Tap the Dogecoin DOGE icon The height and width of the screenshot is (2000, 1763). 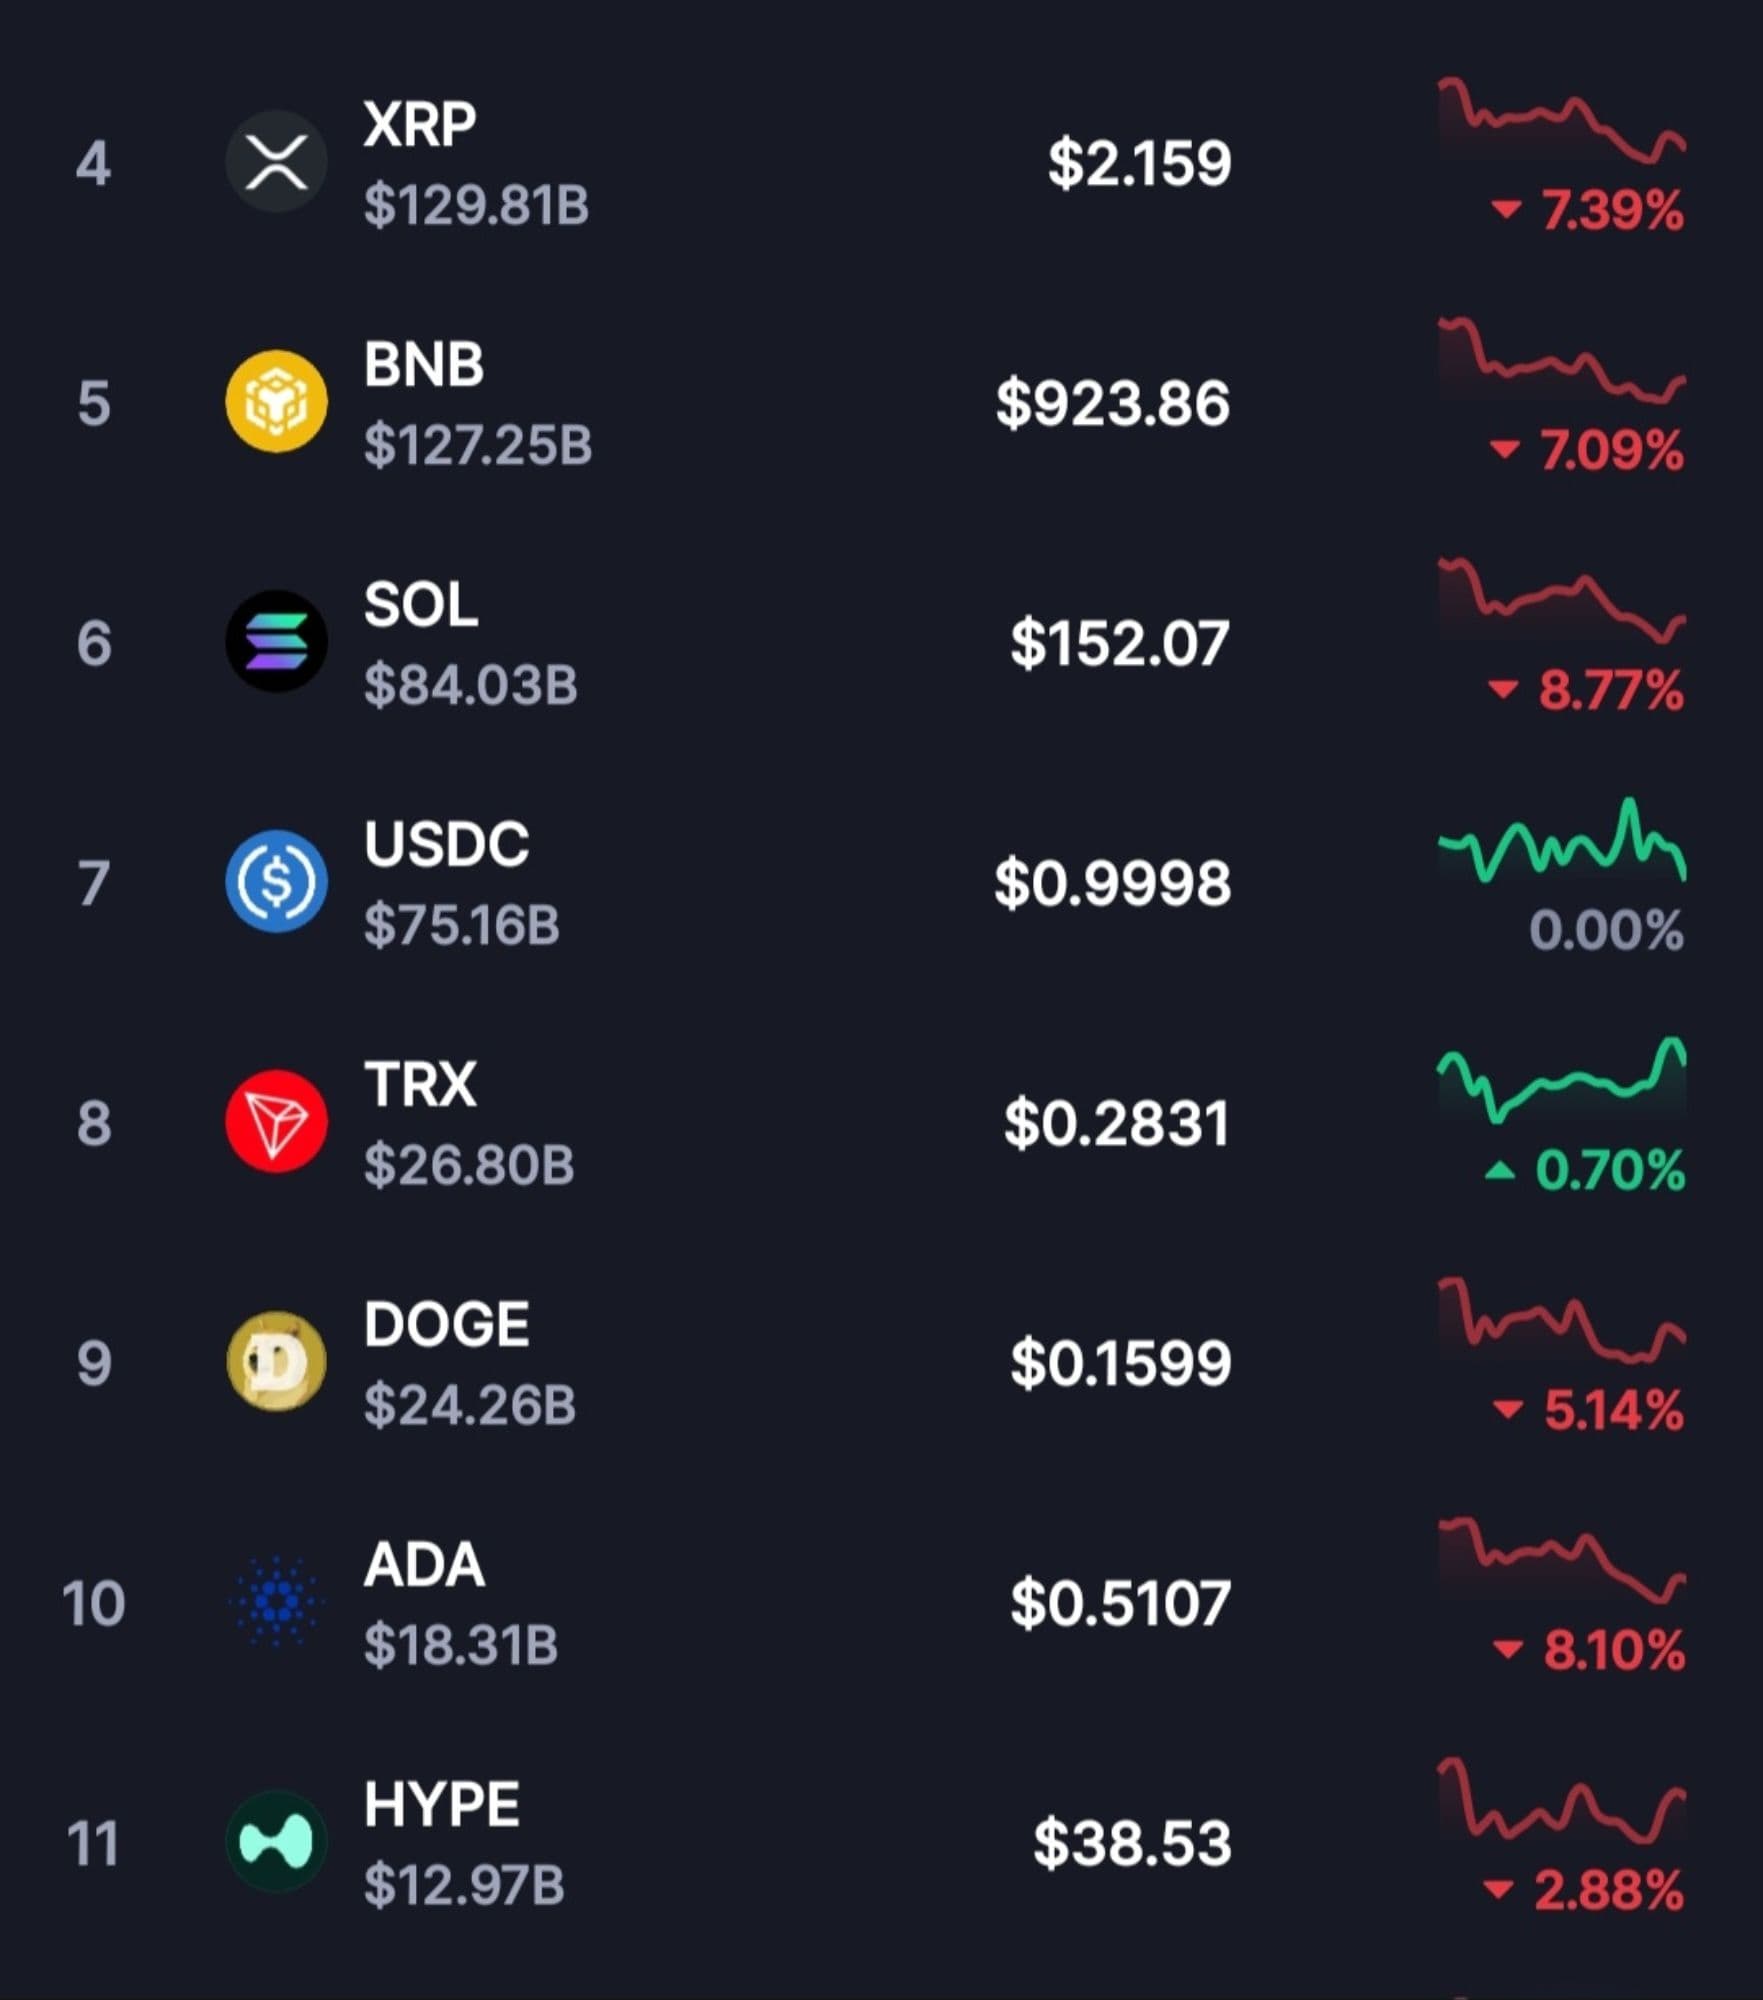[x=276, y=1362]
